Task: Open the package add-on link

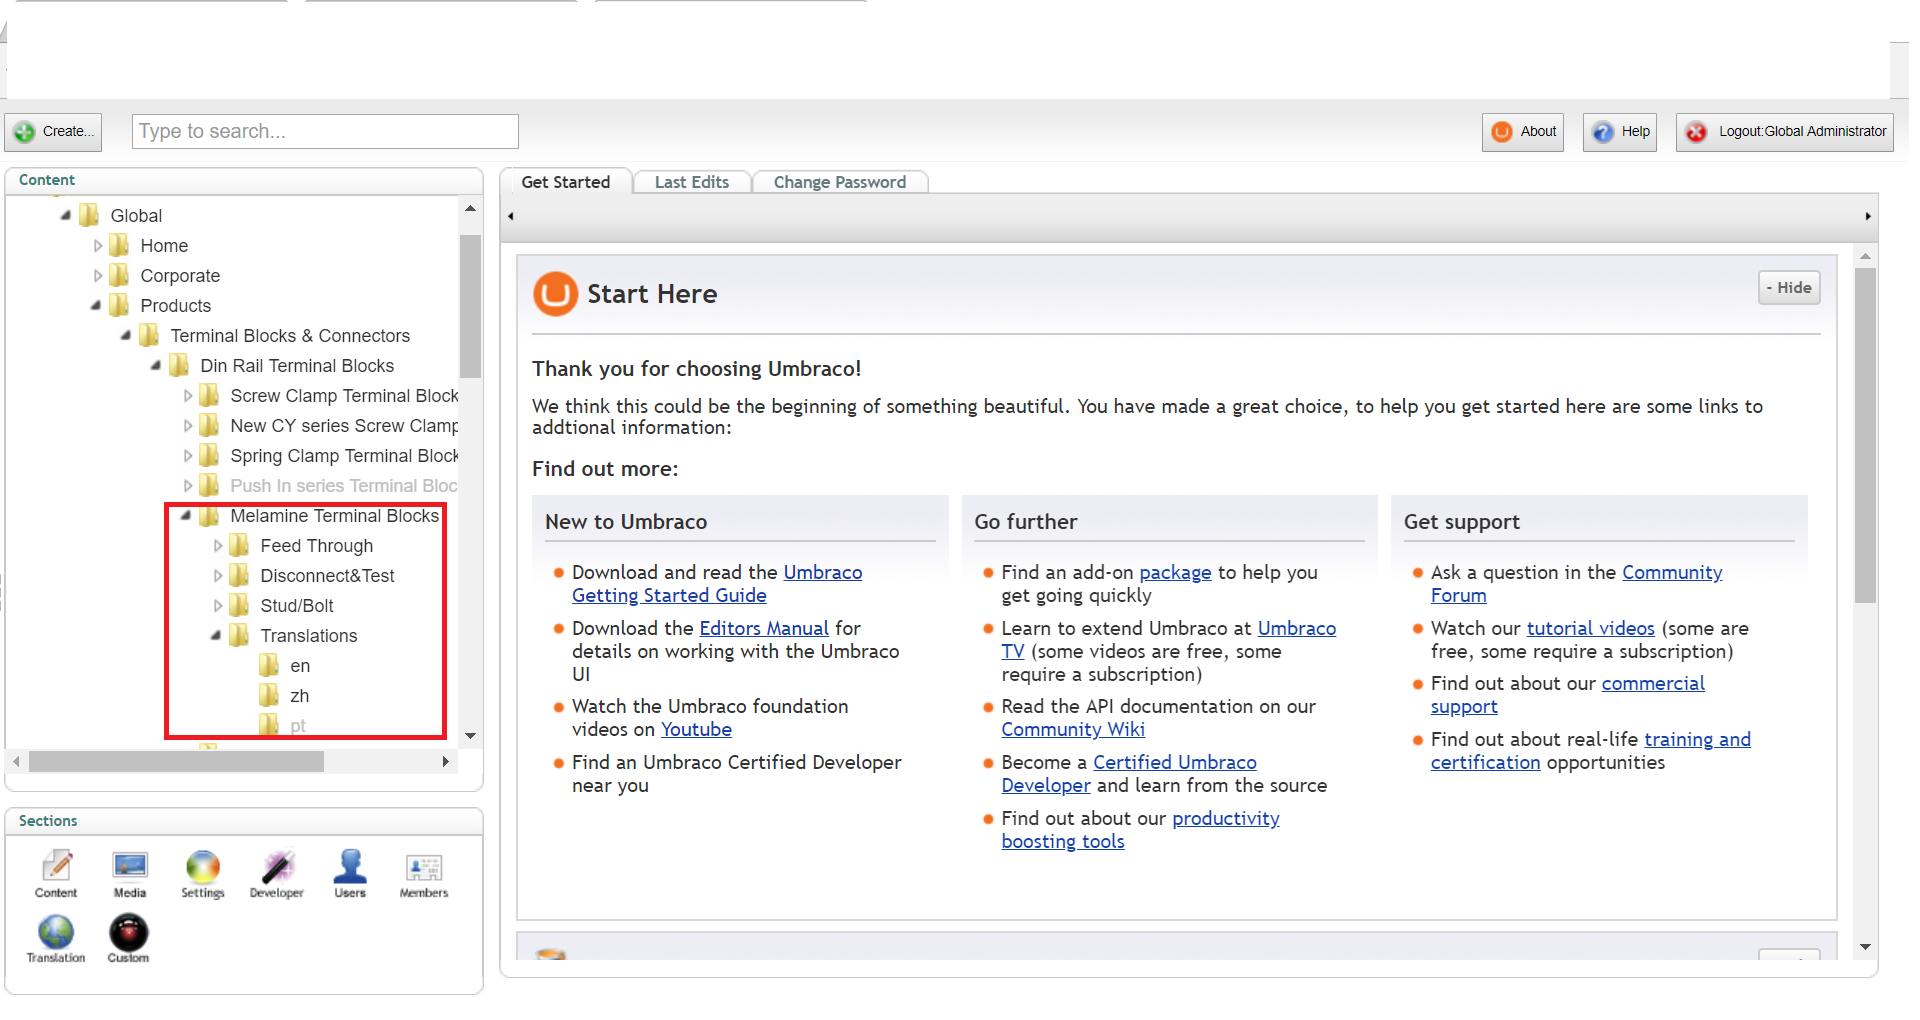Action: tap(1175, 572)
